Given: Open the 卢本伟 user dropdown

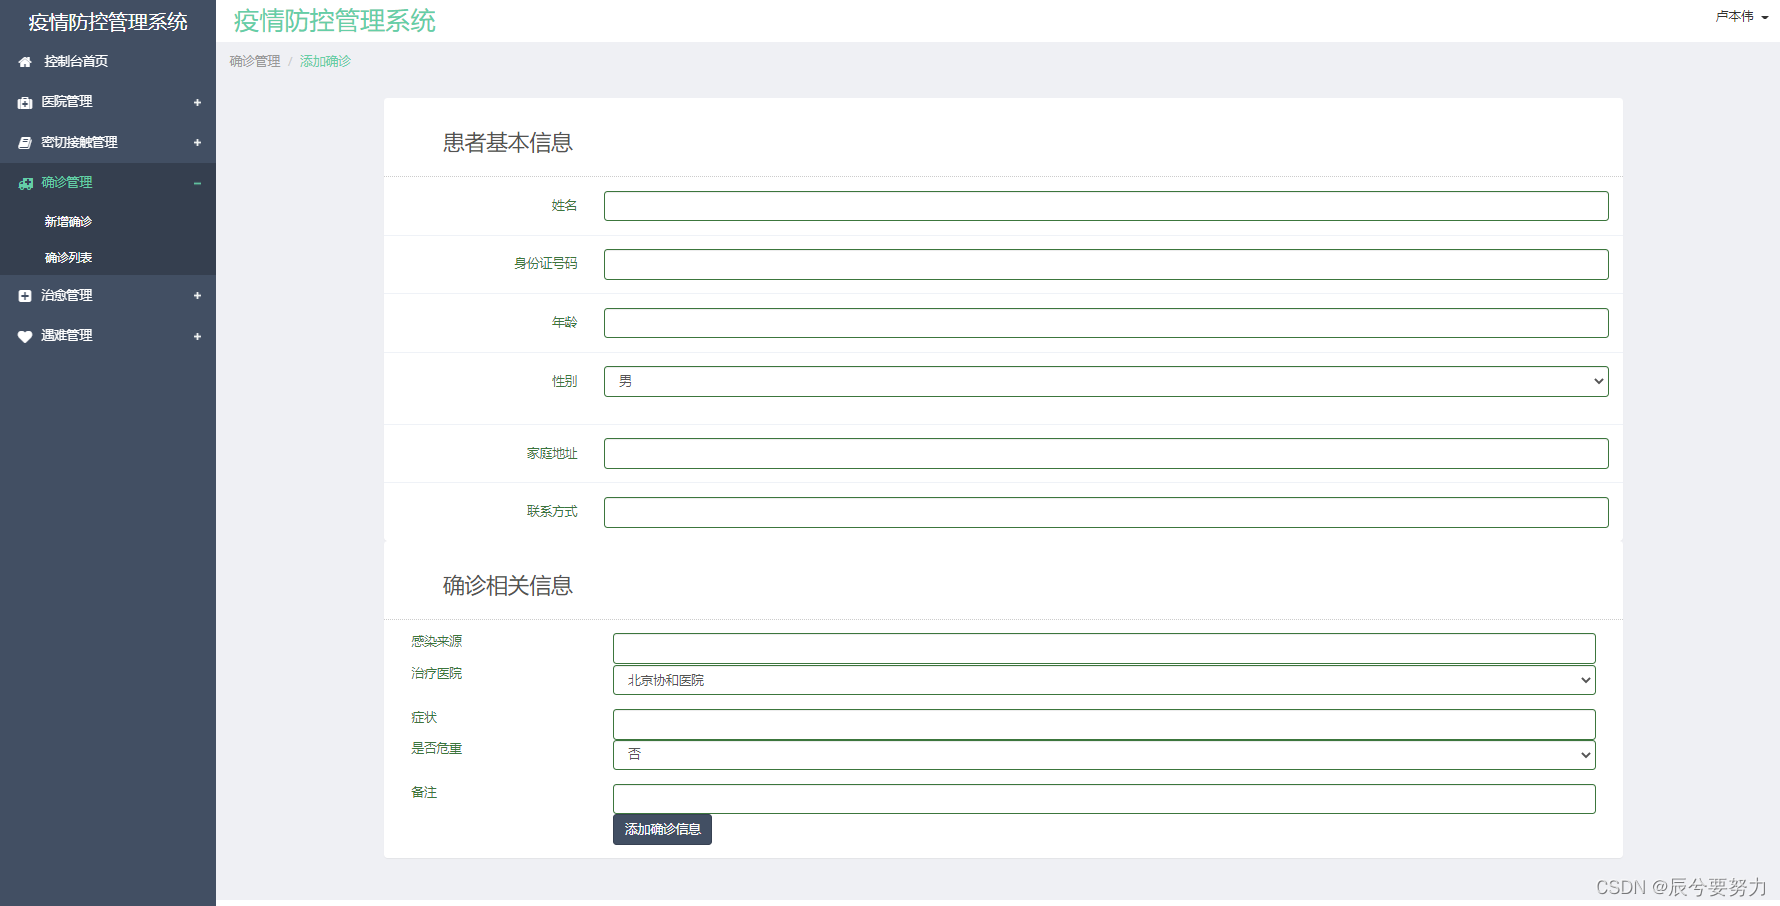Looking at the screenshot, I should coord(1742,16).
